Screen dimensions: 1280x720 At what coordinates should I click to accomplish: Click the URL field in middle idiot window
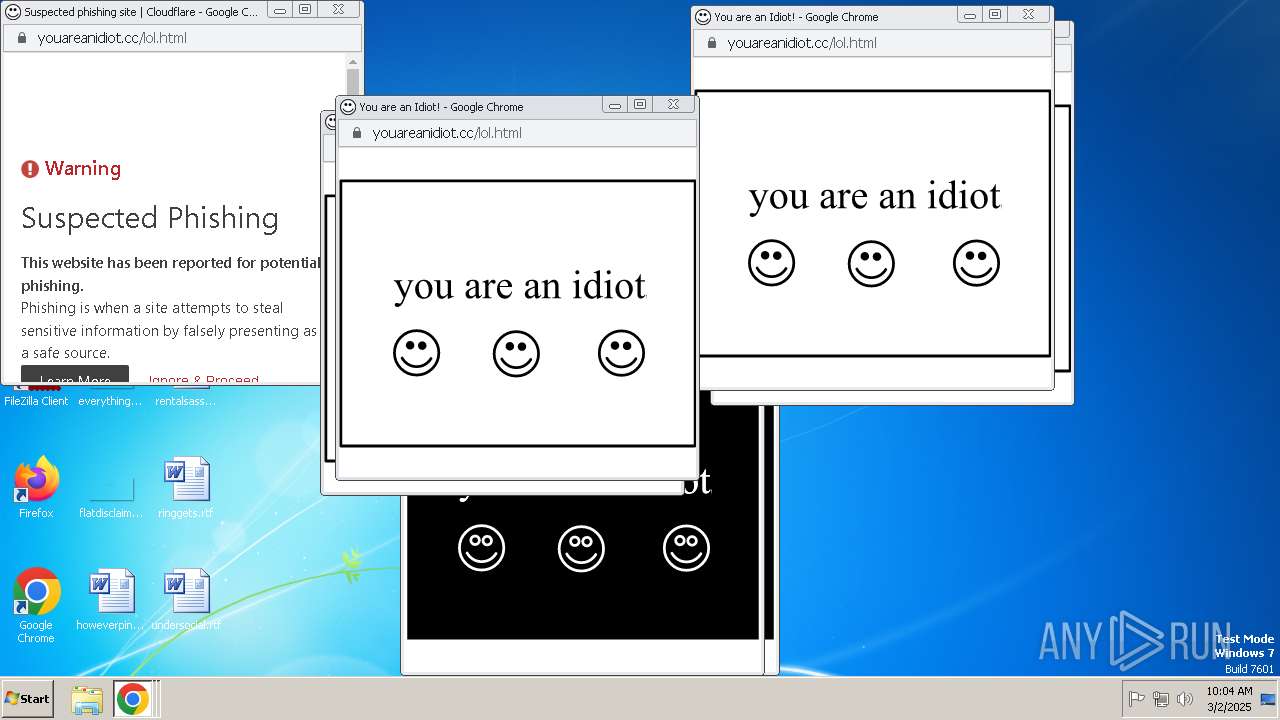click(x=517, y=133)
